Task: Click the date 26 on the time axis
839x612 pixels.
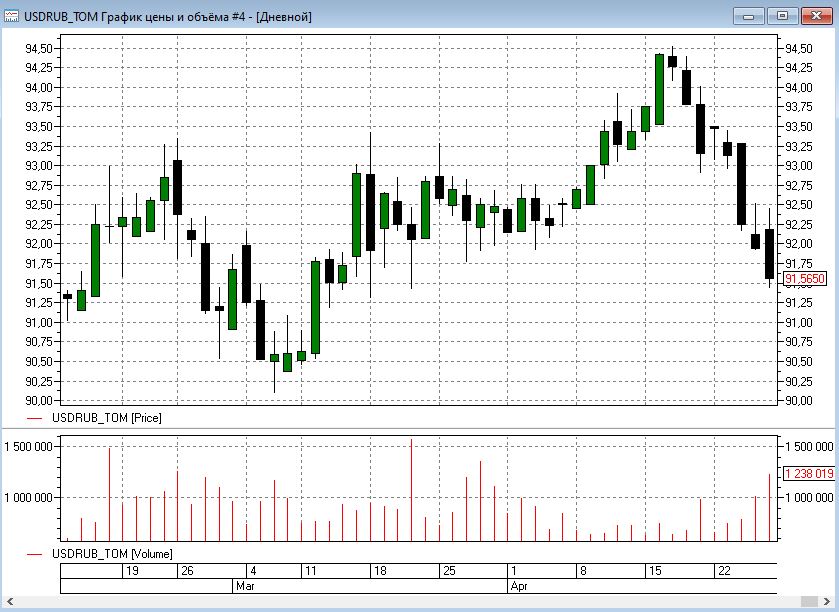Action: pyautogui.click(x=185, y=571)
